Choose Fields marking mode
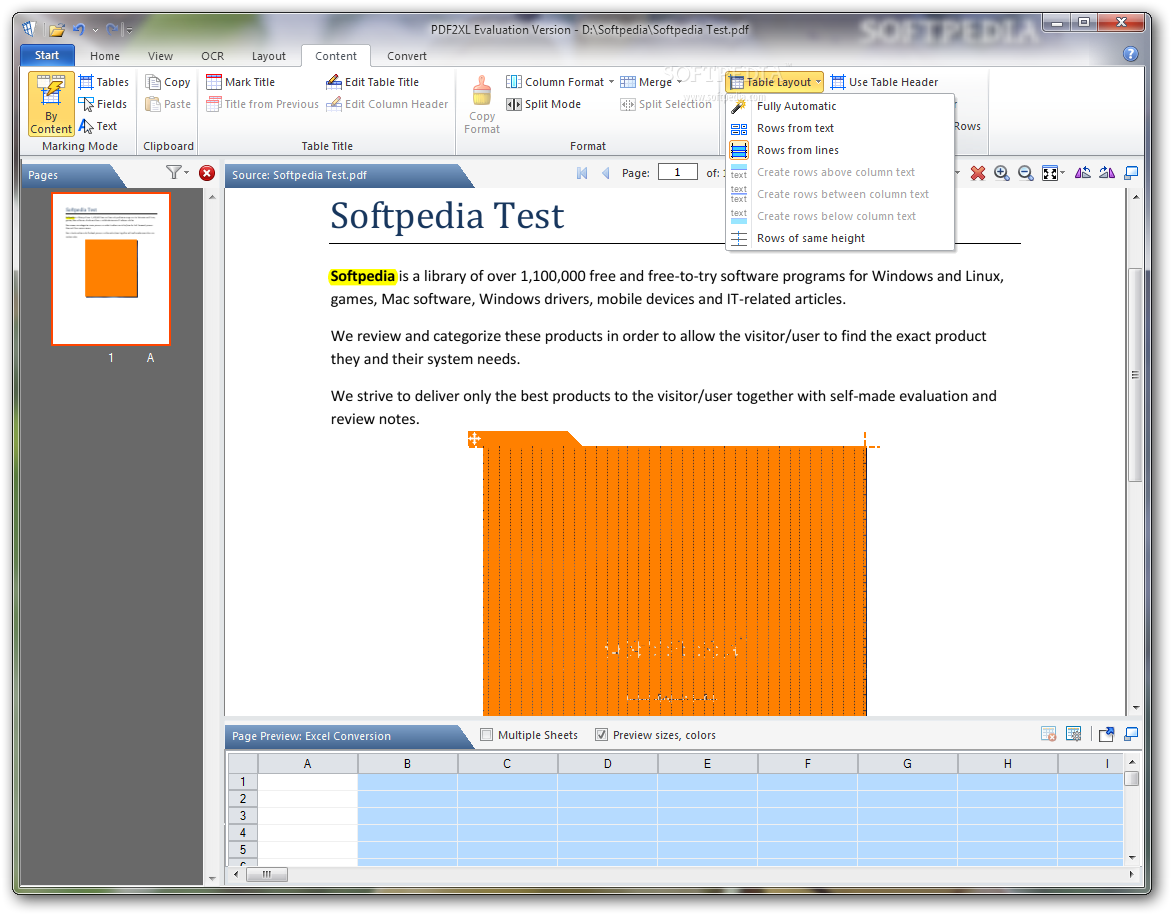Viewport: 1172px width, 915px height. 103,104
